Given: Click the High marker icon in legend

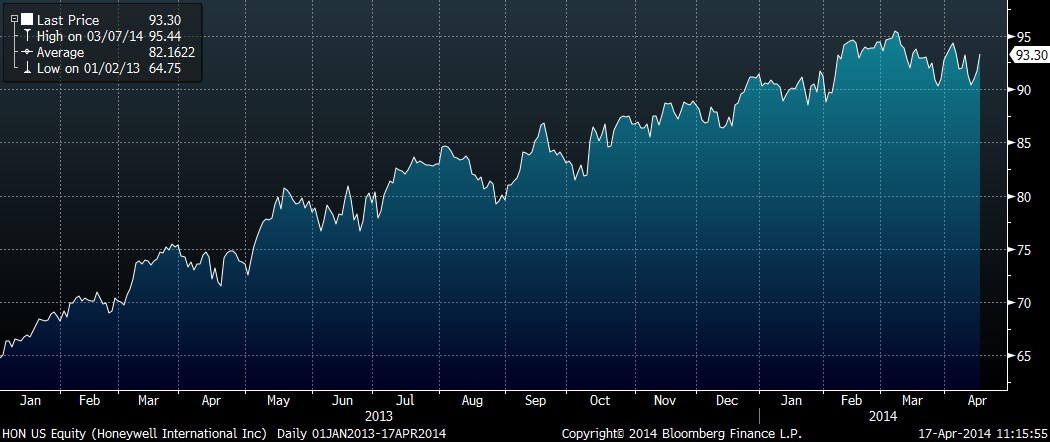Looking at the screenshot, I should [x=26, y=35].
